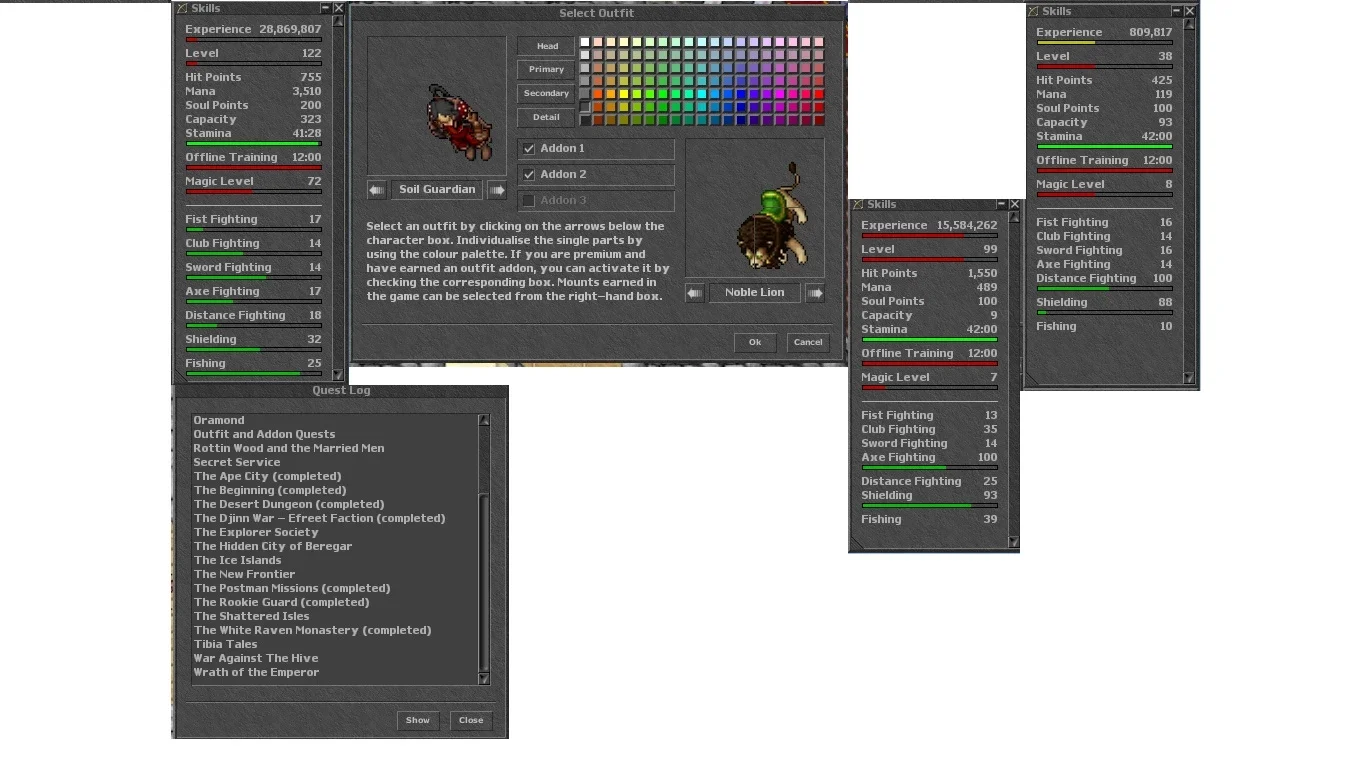1370x772 pixels.
Task: Select next mount arrow beside Noble Lion
Action: point(815,293)
